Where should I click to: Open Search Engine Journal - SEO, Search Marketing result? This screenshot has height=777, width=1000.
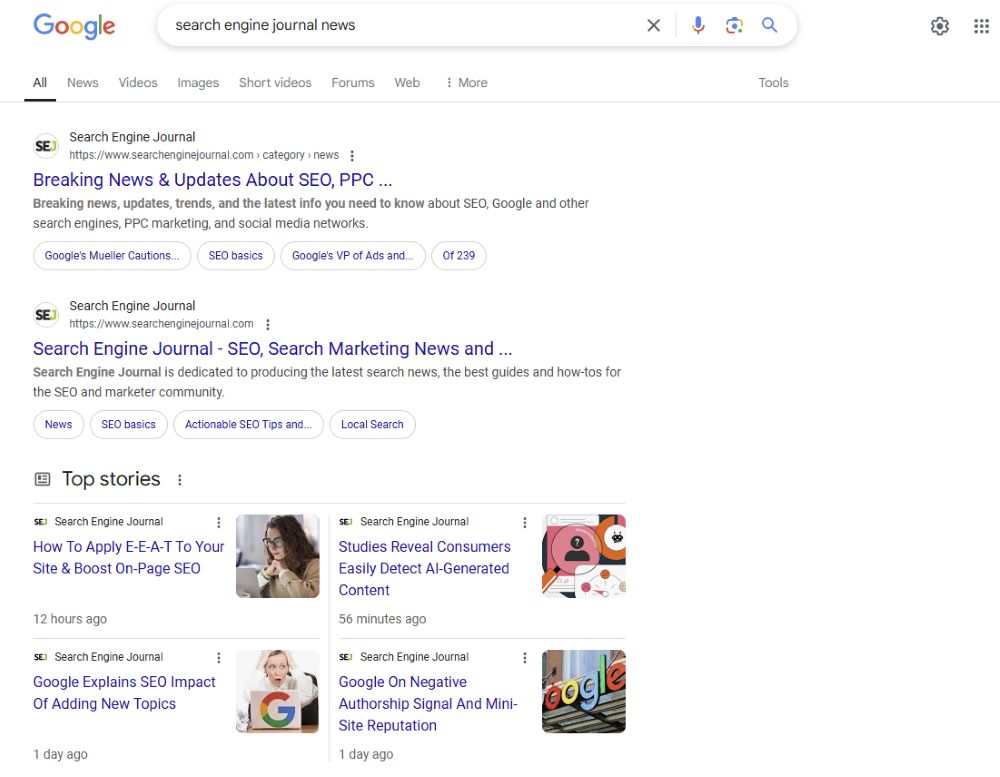(272, 349)
